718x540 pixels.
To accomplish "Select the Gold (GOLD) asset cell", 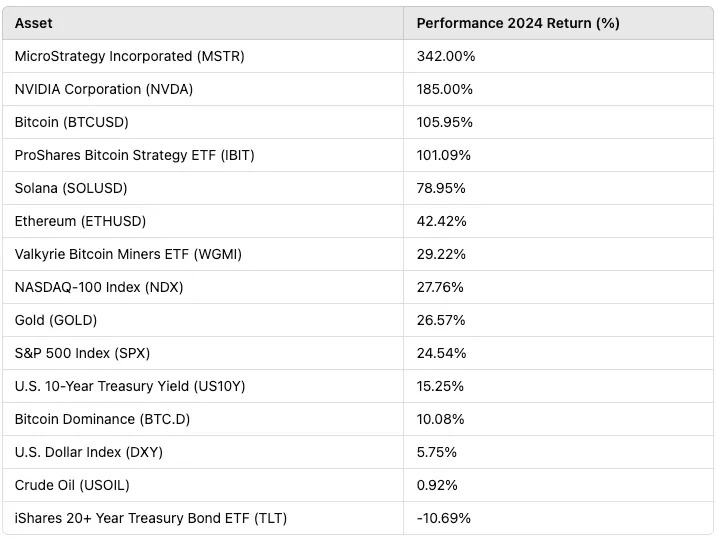I will tap(56, 320).
